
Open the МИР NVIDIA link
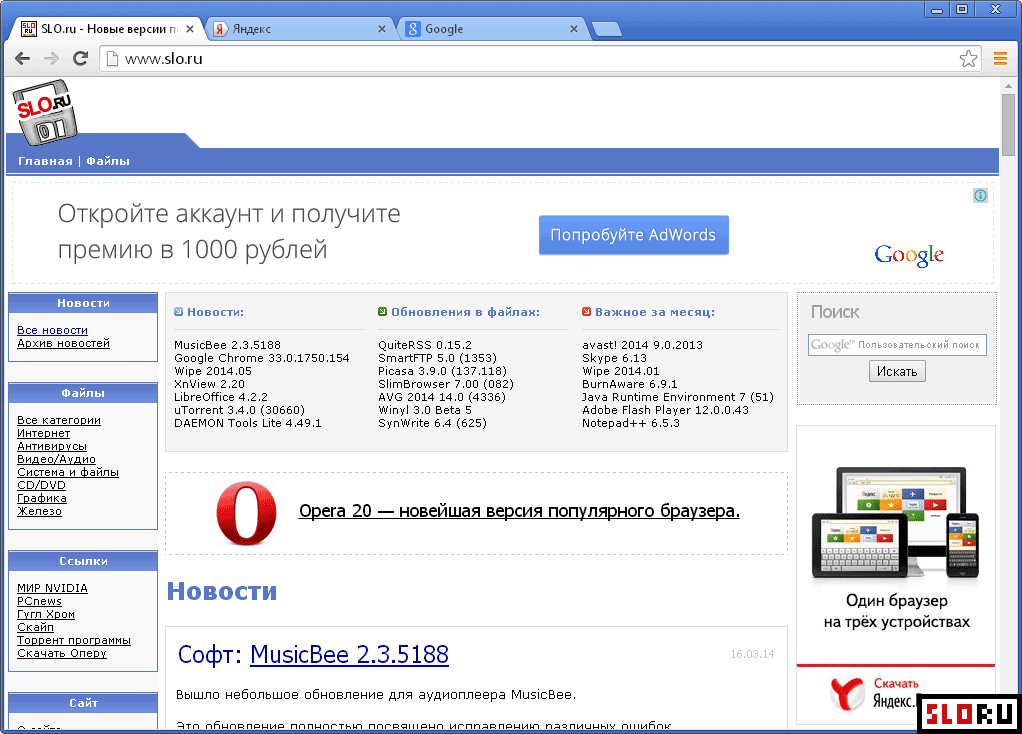click(52, 589)
